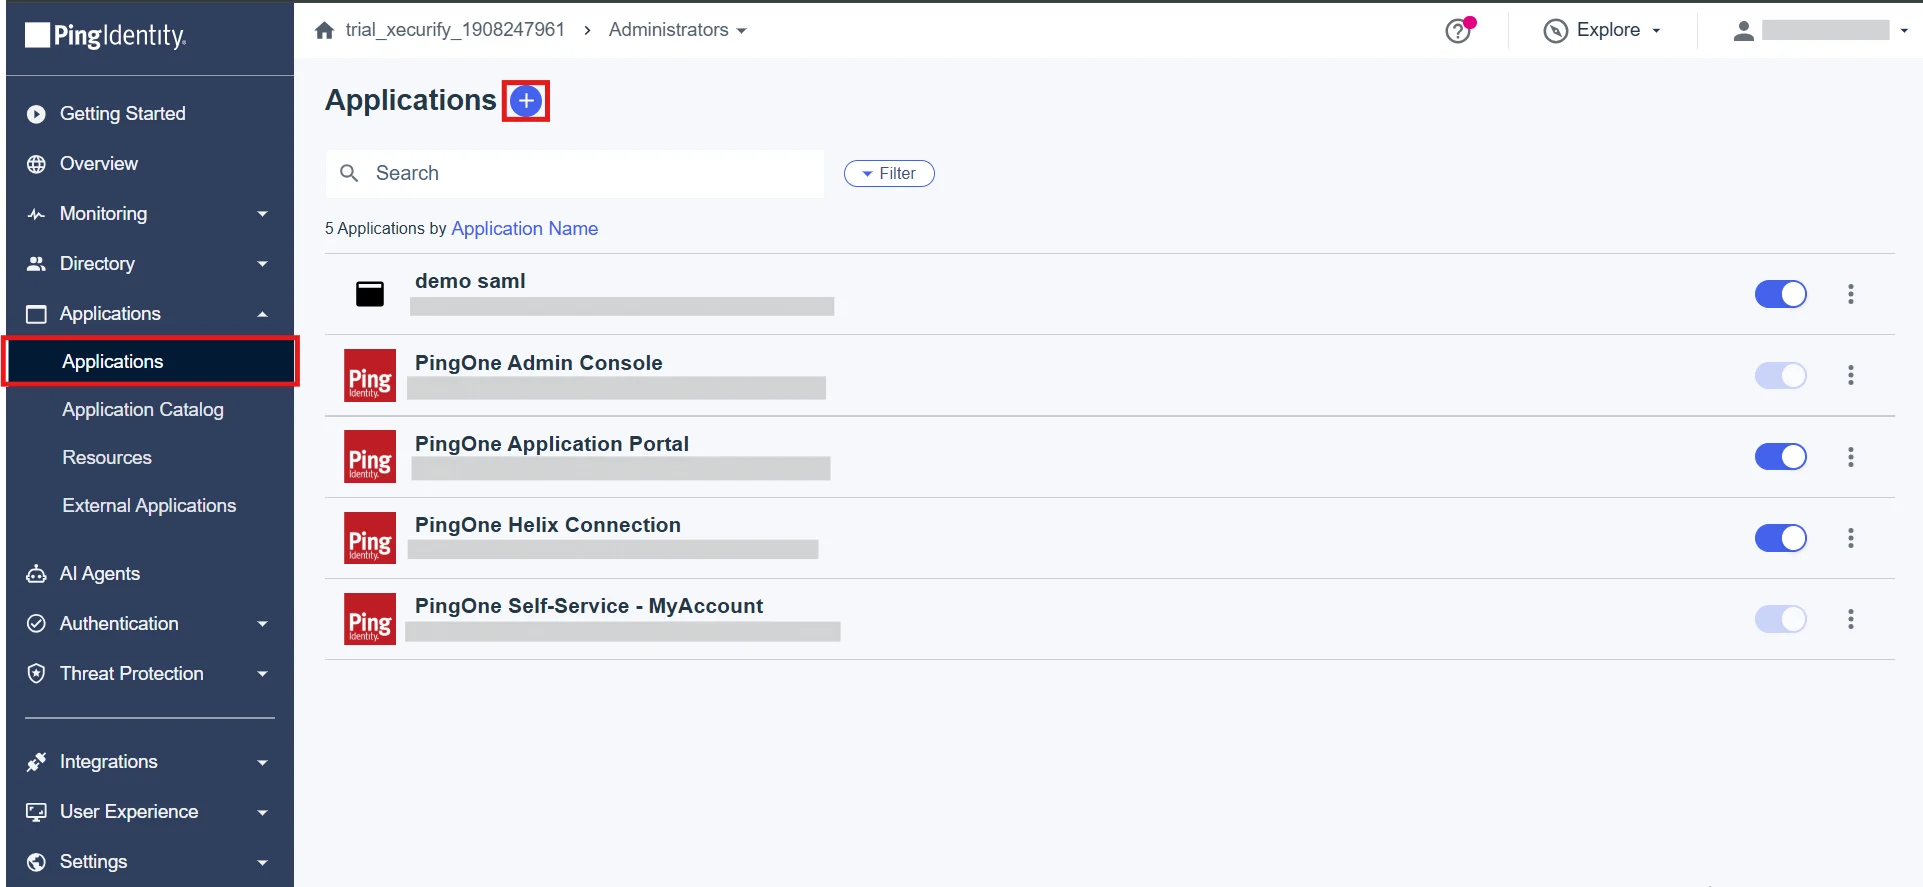Screen dimensions: 1923x887
Task: Click the Search applications input field
Action: (x=575, y=174)
